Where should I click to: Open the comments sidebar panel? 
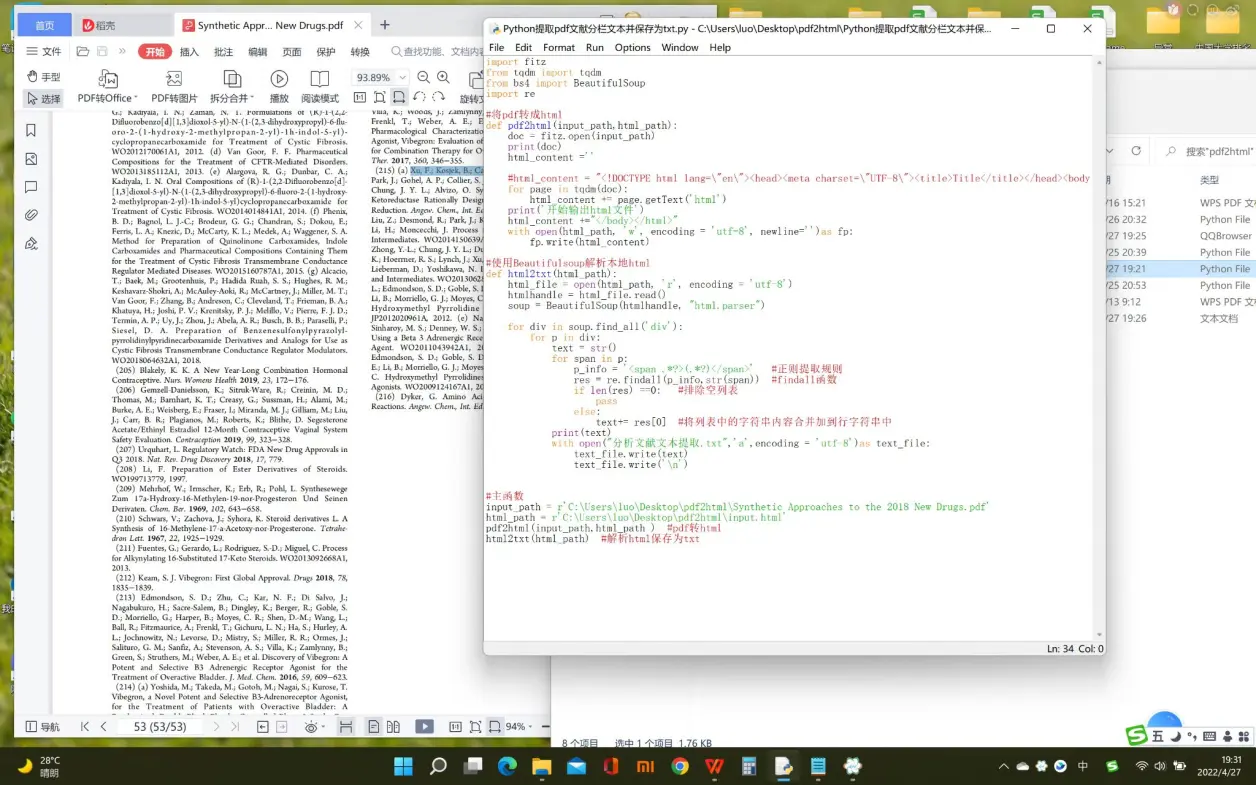click(31, 187)
